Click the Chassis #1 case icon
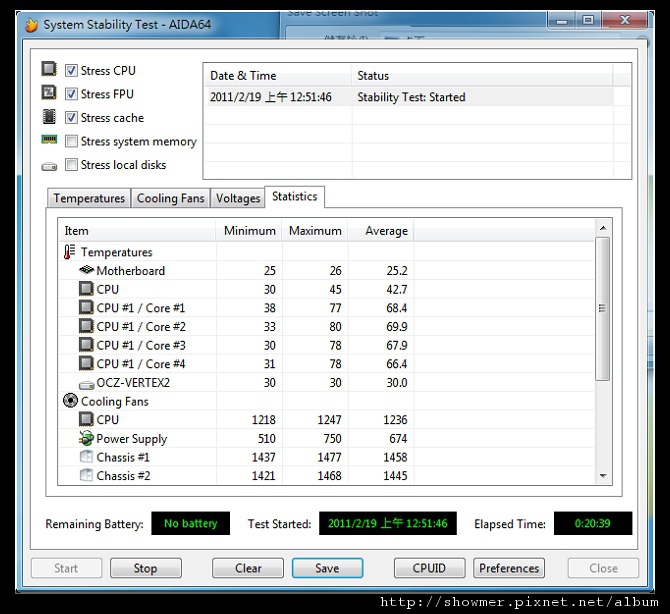This screenshot has width=670, height=614. pyautogui.click(x=86, y=456)
